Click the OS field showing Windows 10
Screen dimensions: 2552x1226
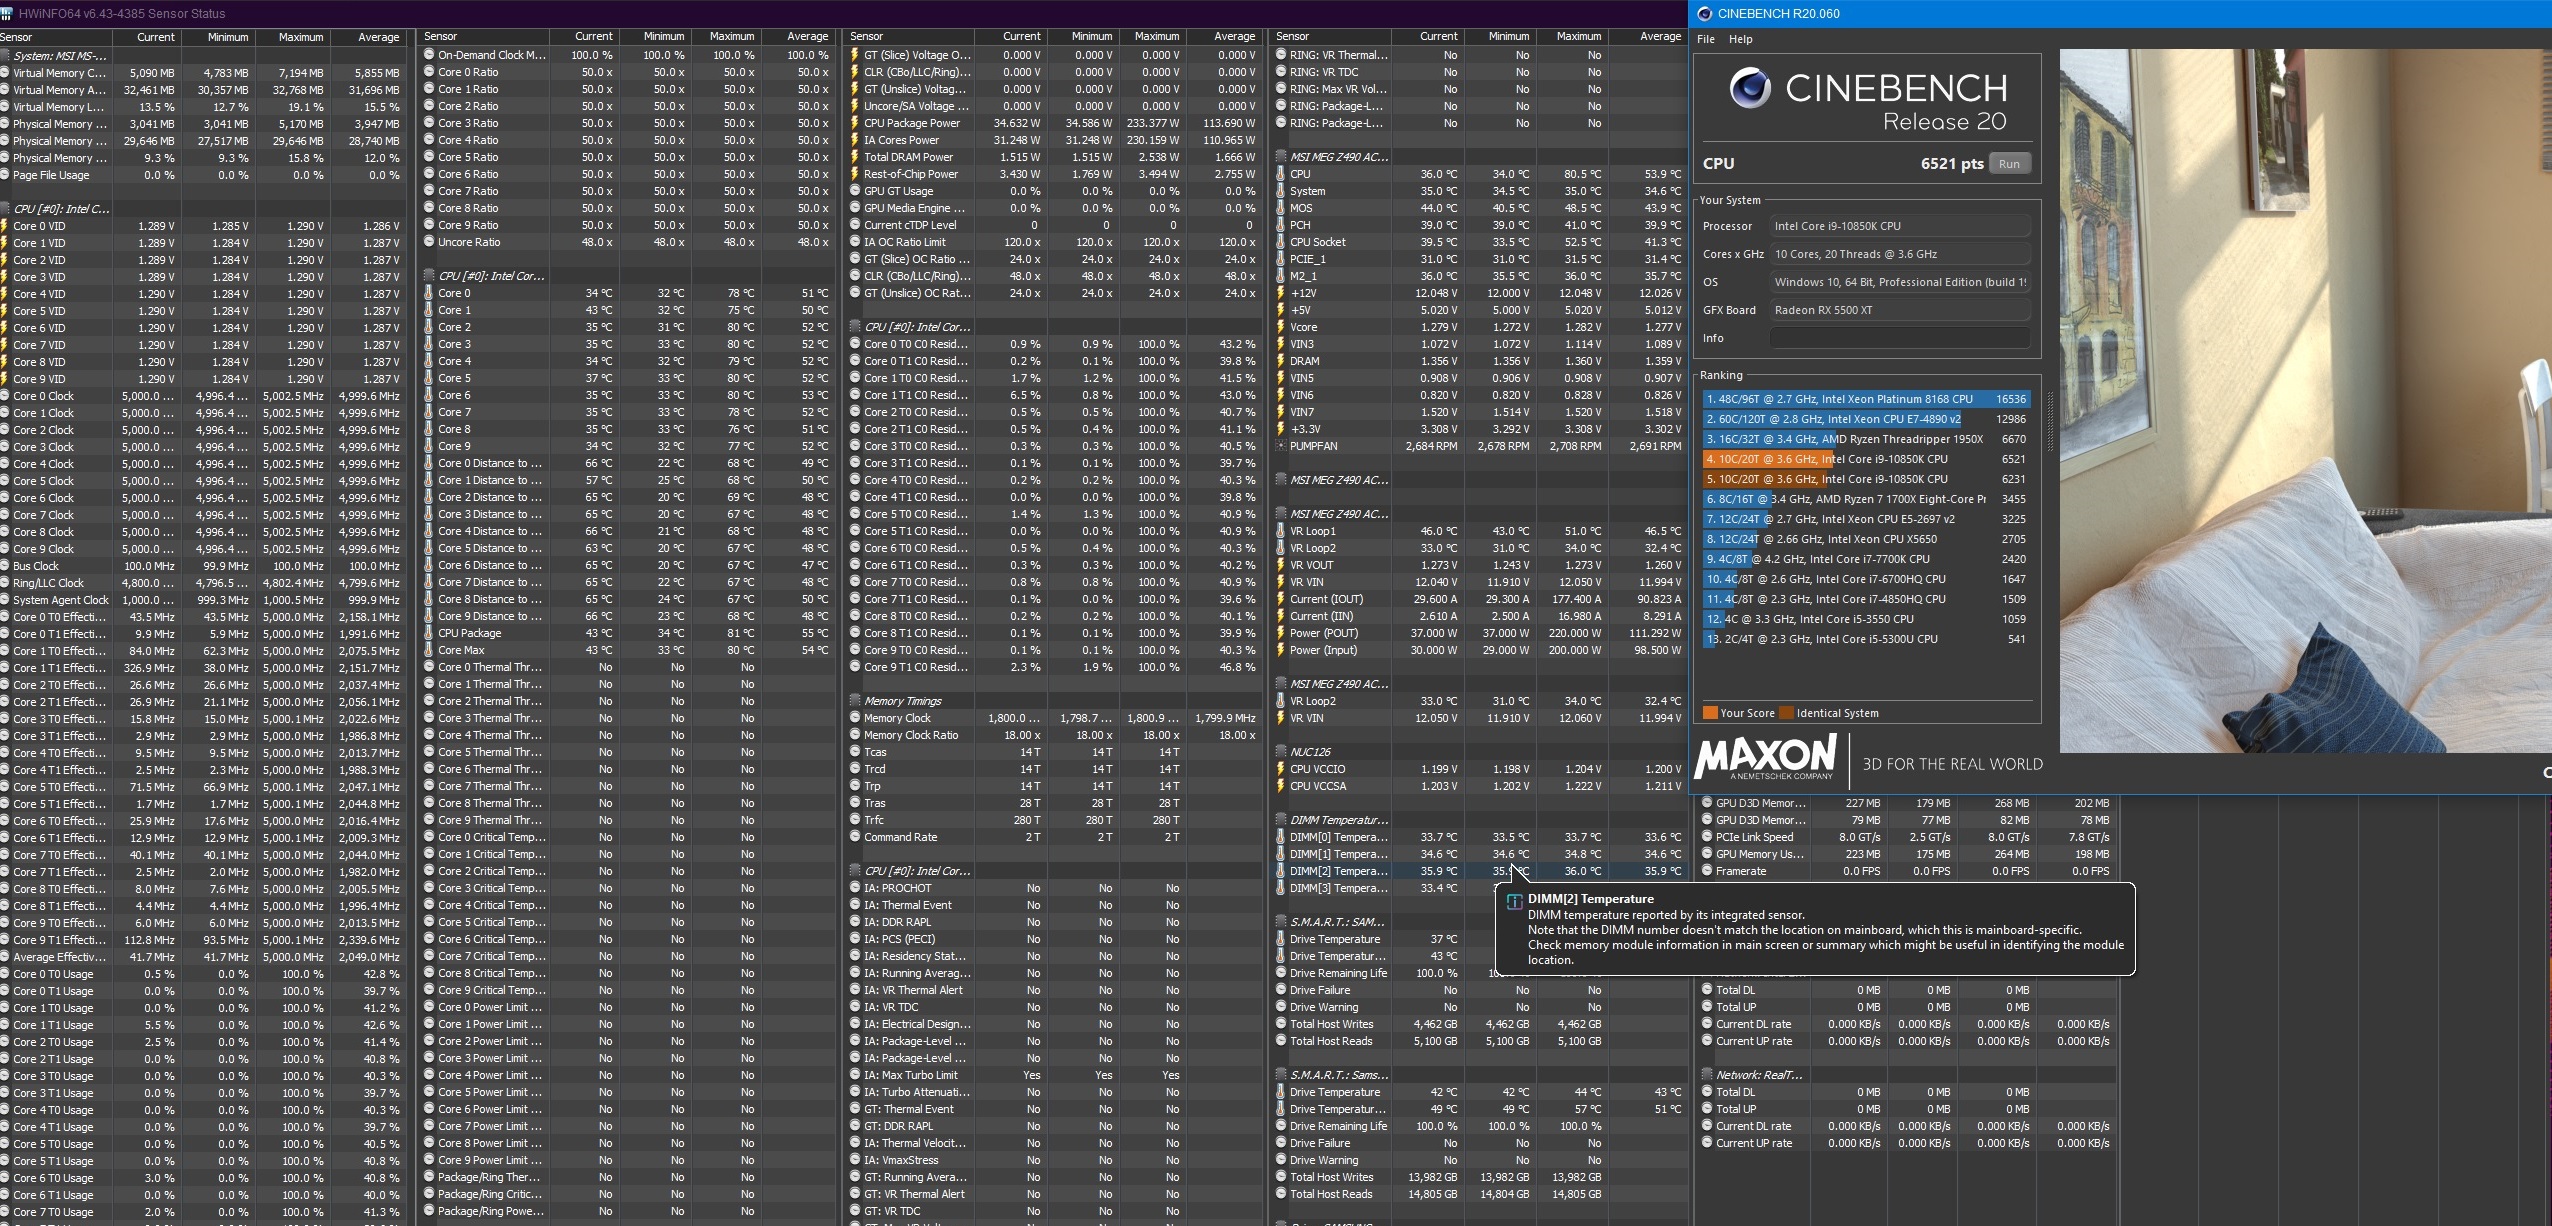(x=1899, y=282)
